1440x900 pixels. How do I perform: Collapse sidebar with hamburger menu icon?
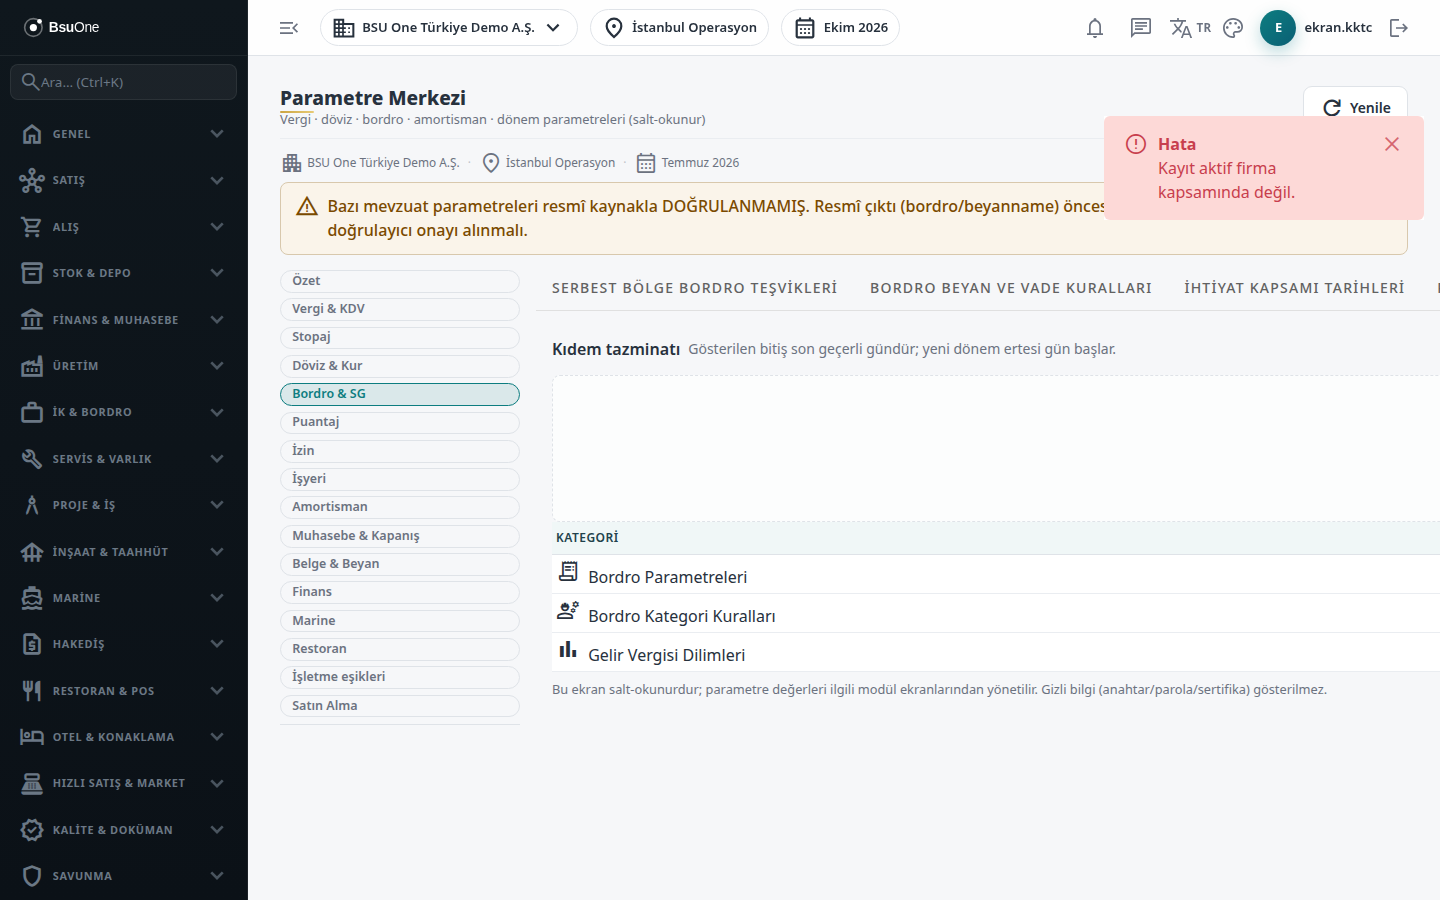pyautogui.click(x=289, y=28)
